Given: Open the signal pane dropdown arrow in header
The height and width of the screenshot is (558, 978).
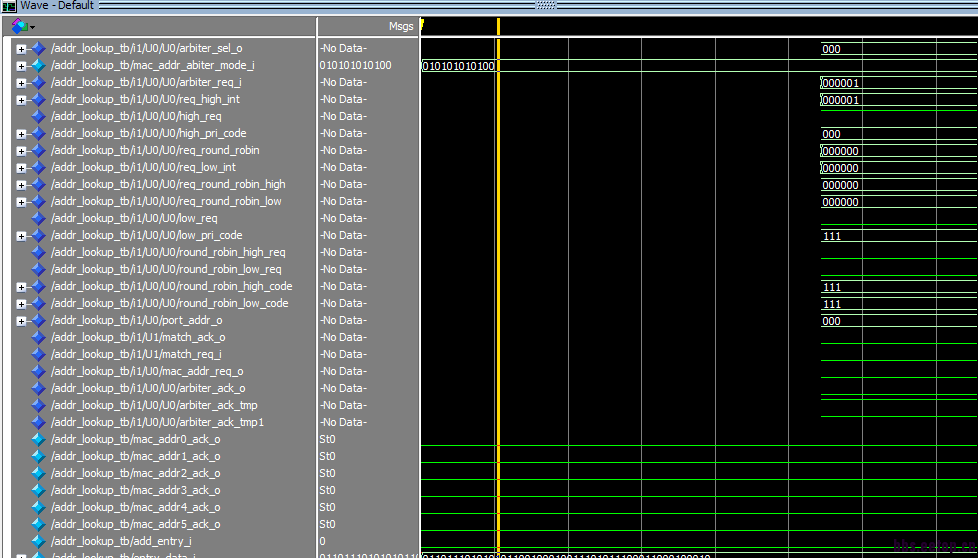Looking at the screenshot, I should coord(33,27).
